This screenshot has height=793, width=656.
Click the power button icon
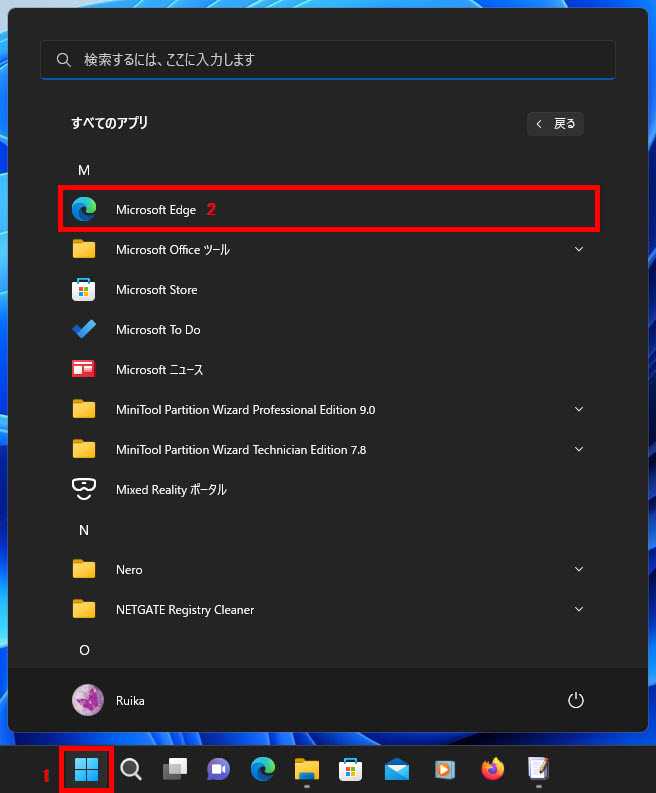[x=575, y=701]
